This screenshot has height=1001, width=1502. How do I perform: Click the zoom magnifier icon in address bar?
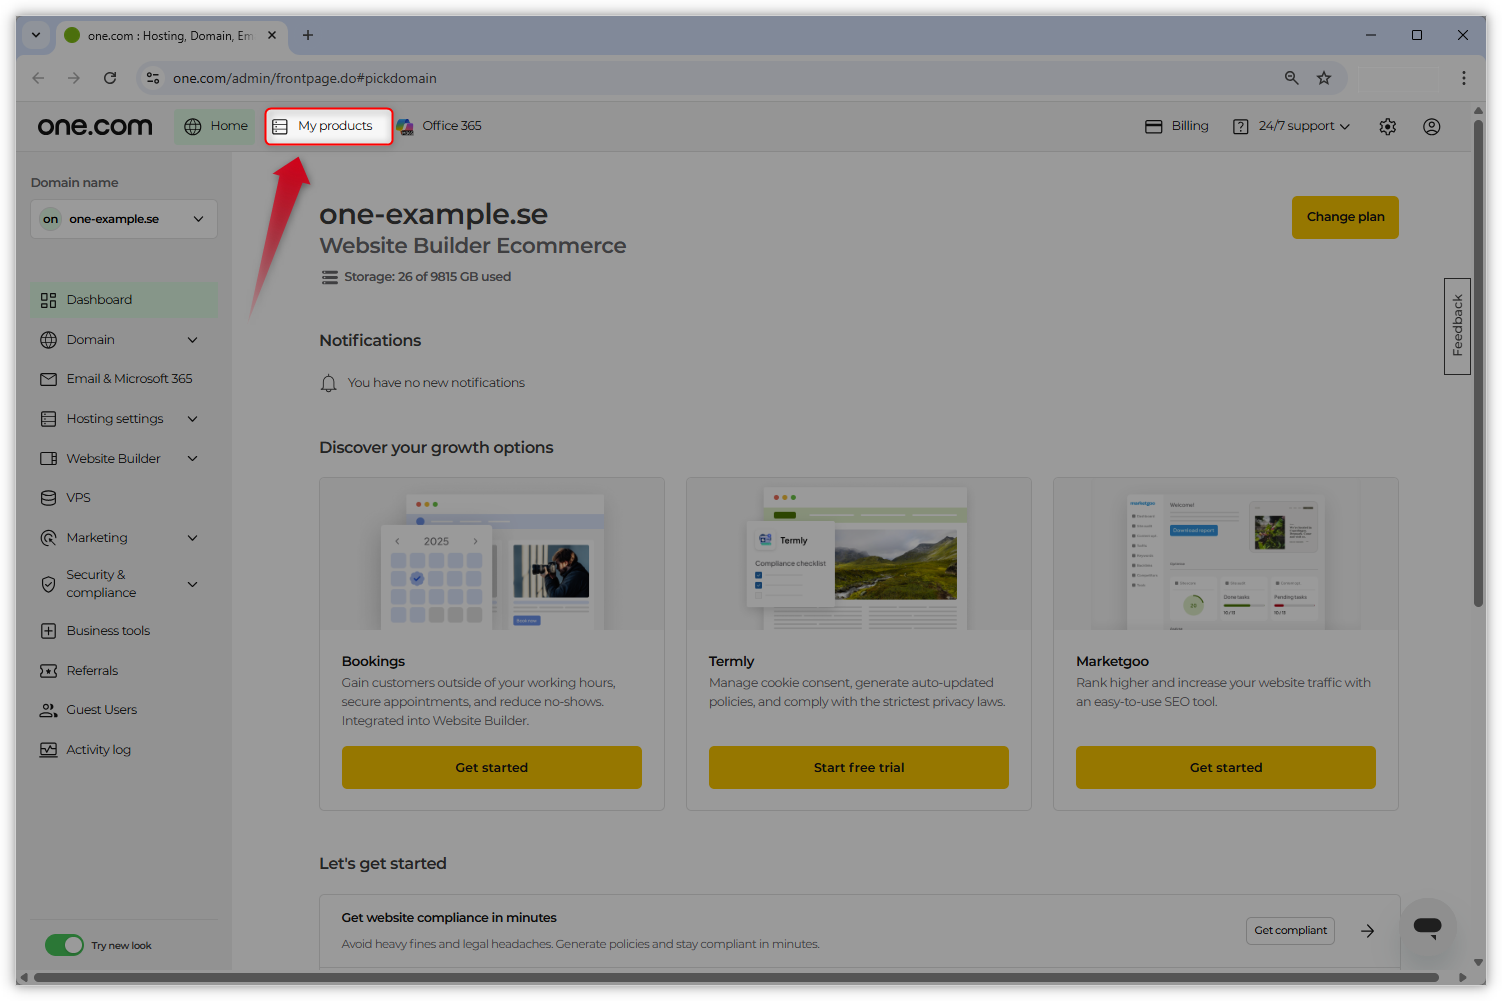coord(1292,78)
